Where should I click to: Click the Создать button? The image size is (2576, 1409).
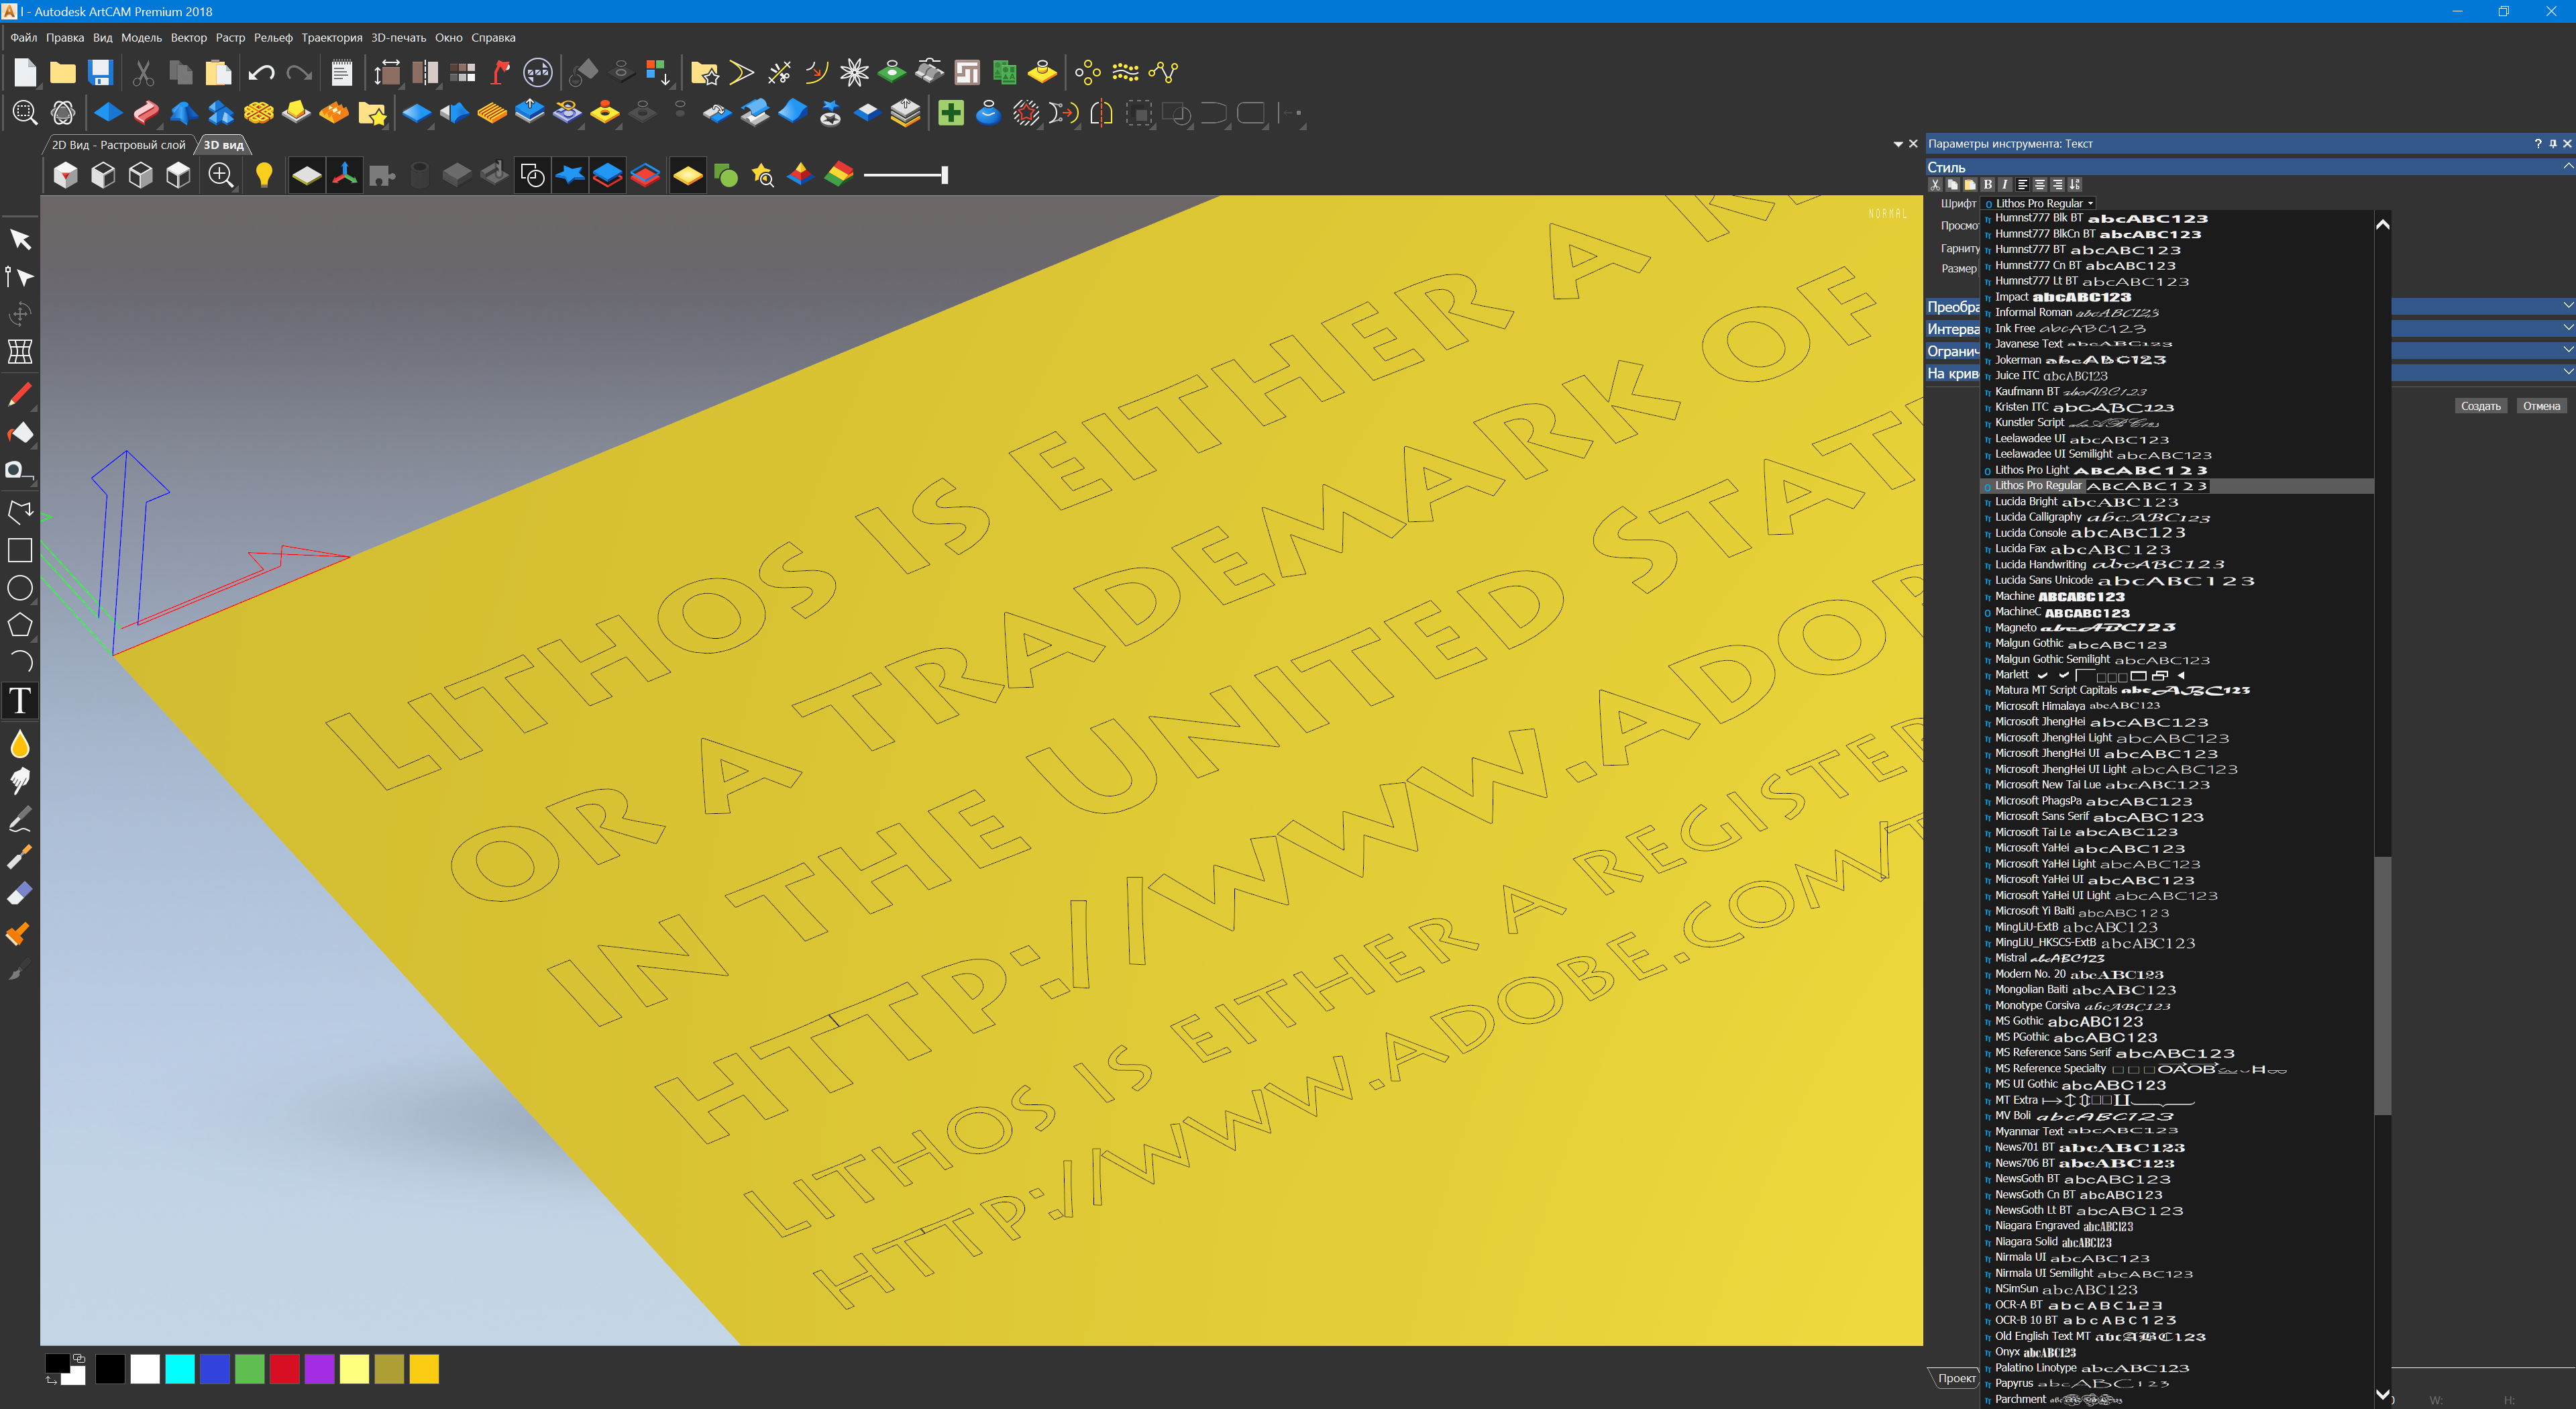tap(2480, 406)
